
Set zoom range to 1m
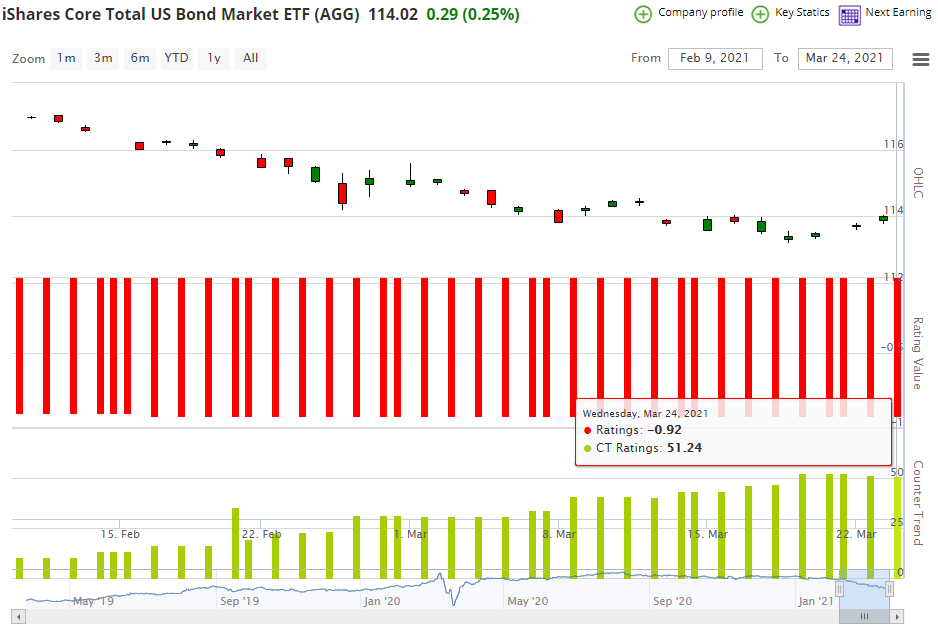point(66,58)
